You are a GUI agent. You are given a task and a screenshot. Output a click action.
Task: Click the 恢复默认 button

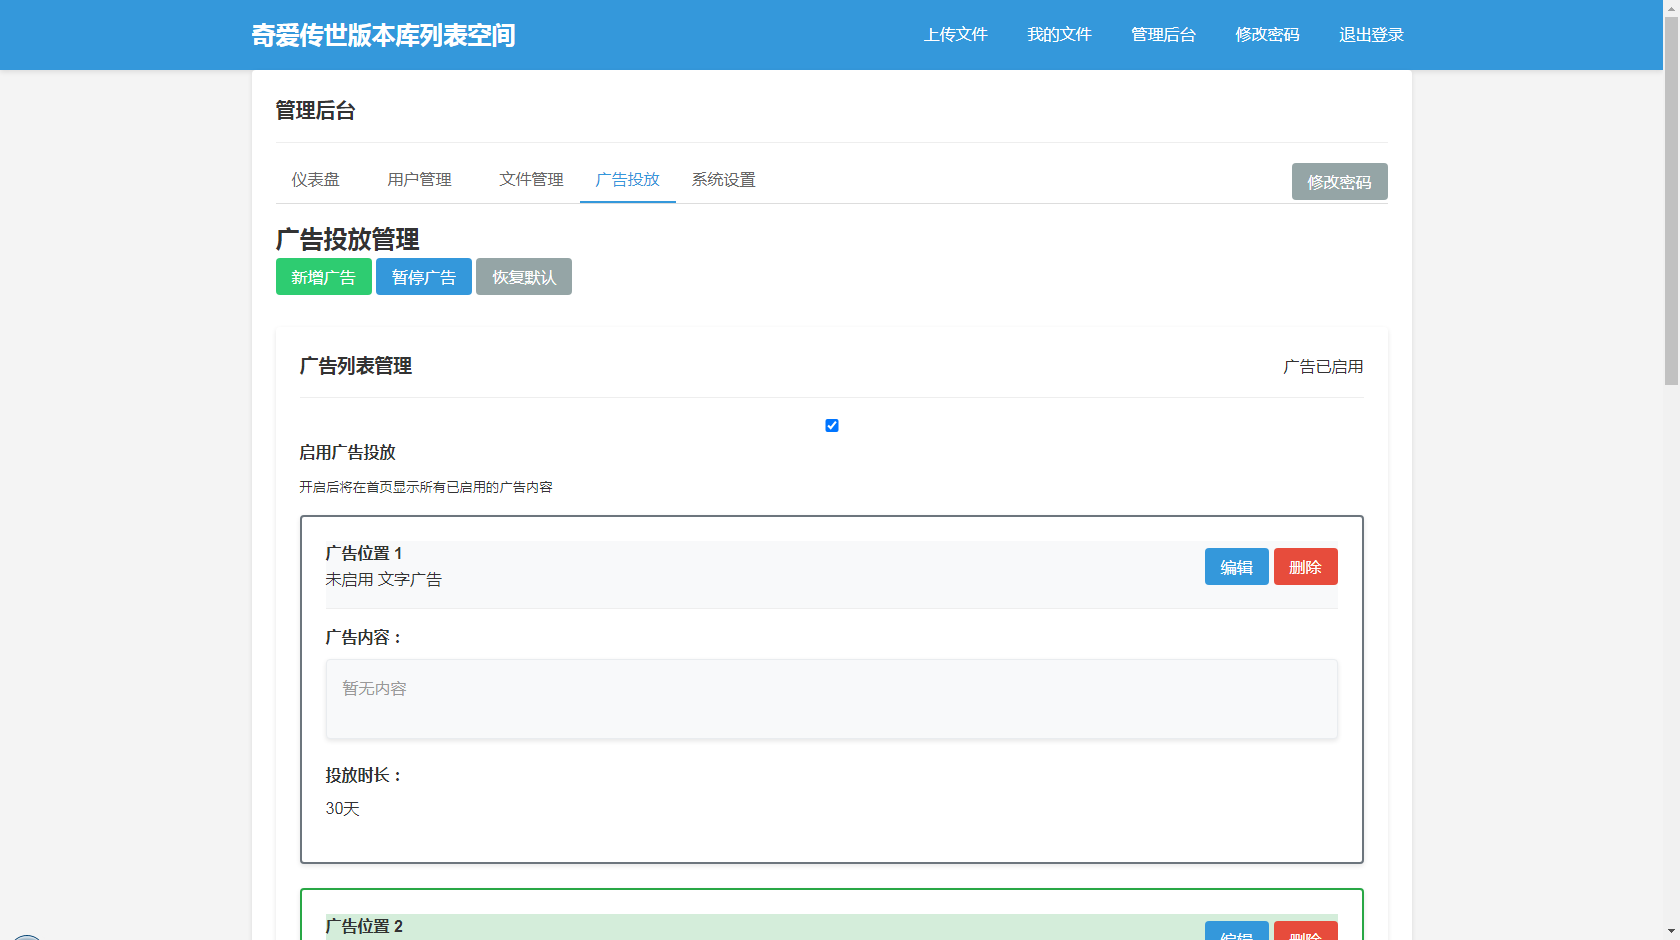523,277
